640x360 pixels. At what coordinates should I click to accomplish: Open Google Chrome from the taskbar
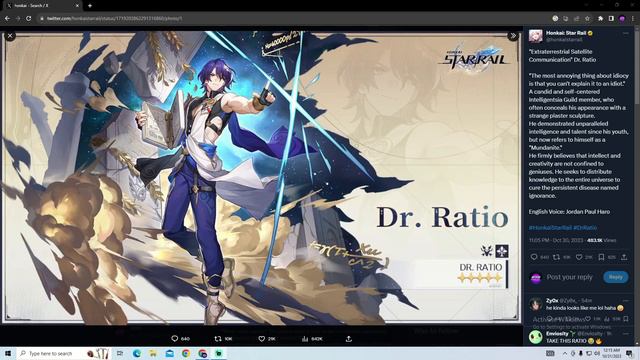[x=186, y=353]
